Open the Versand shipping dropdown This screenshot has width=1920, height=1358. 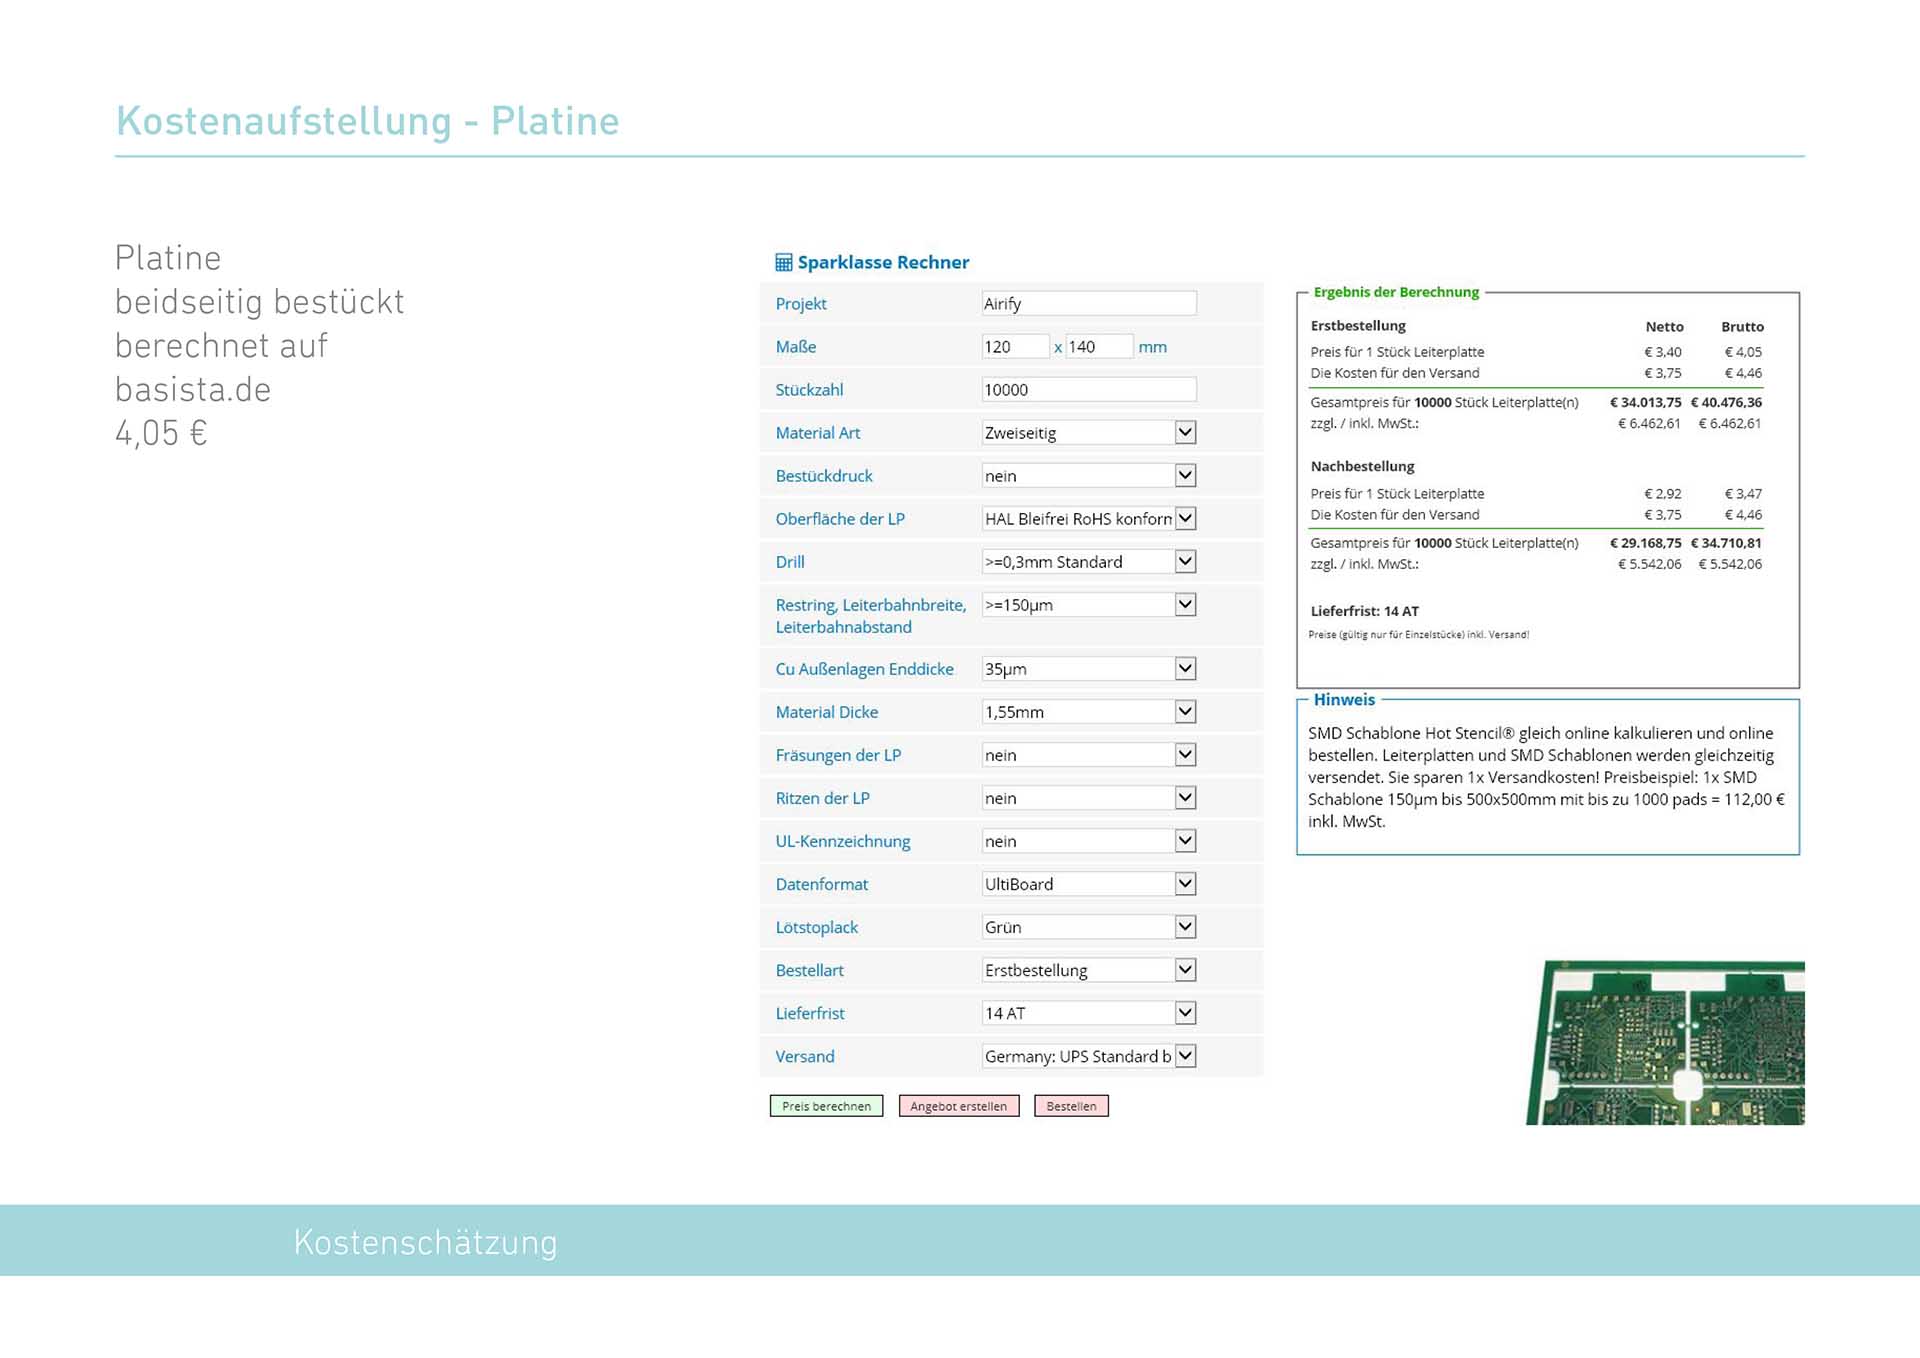coord(1185,1056)
